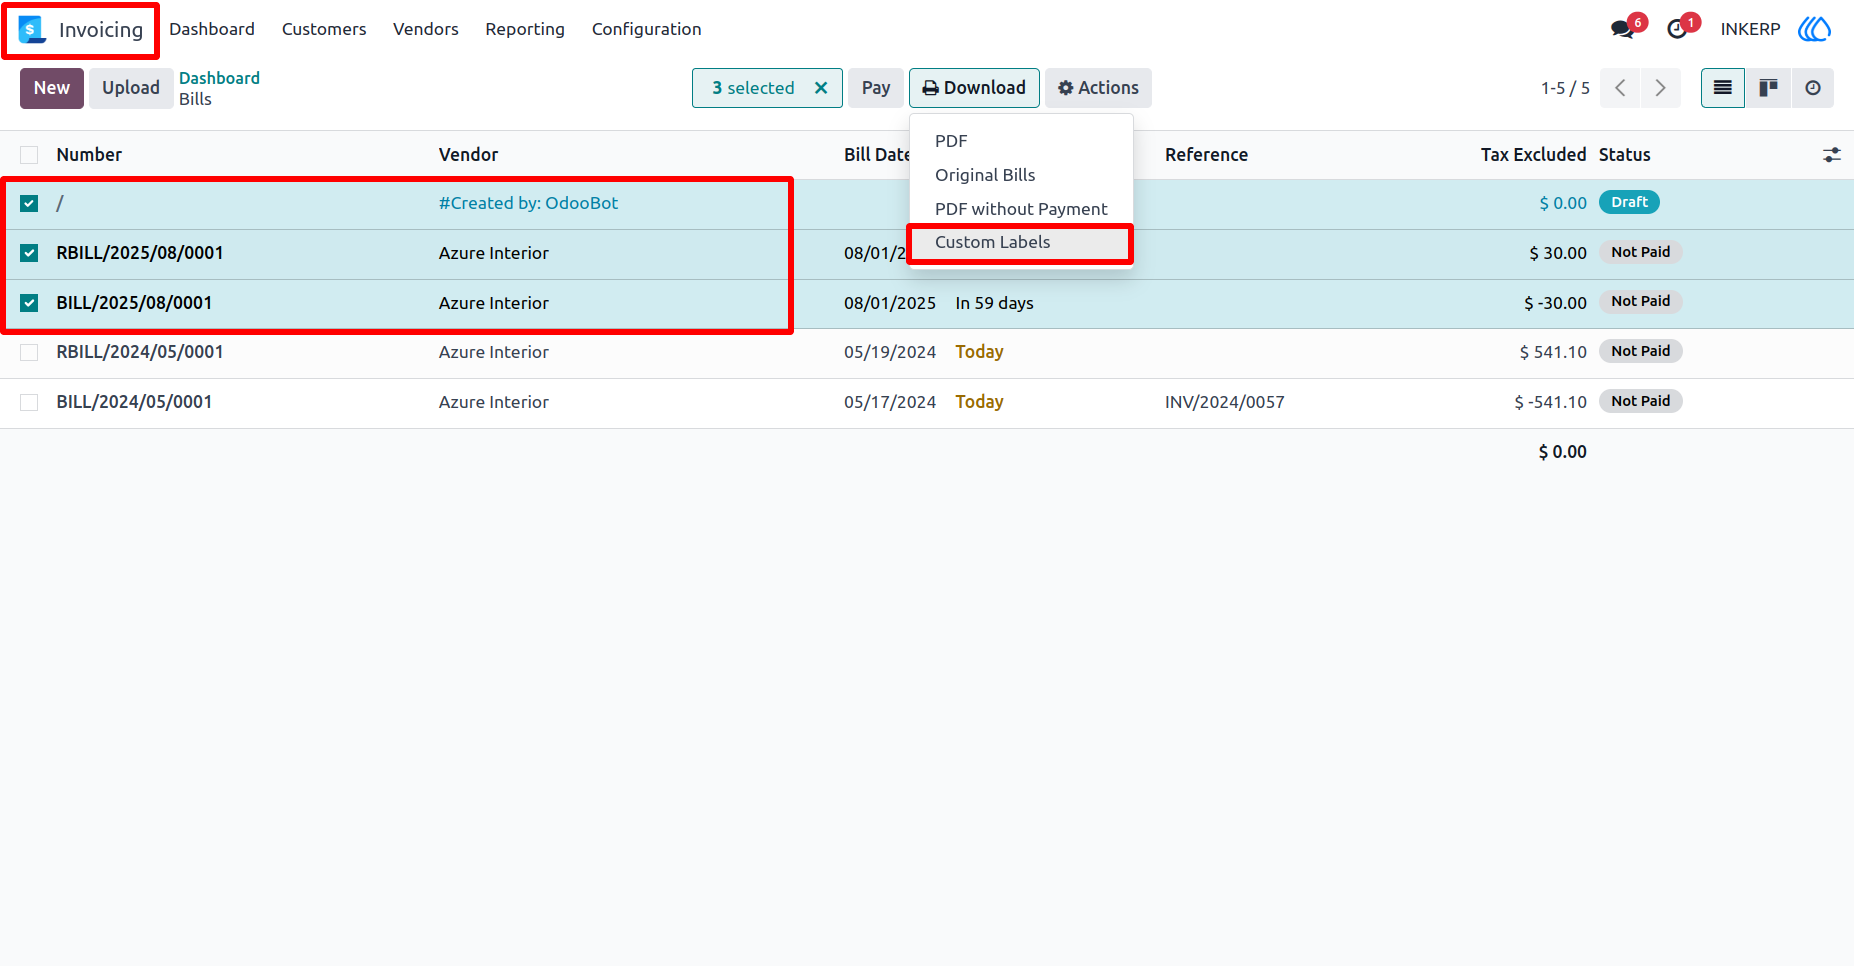Click the Pay button

876,88
